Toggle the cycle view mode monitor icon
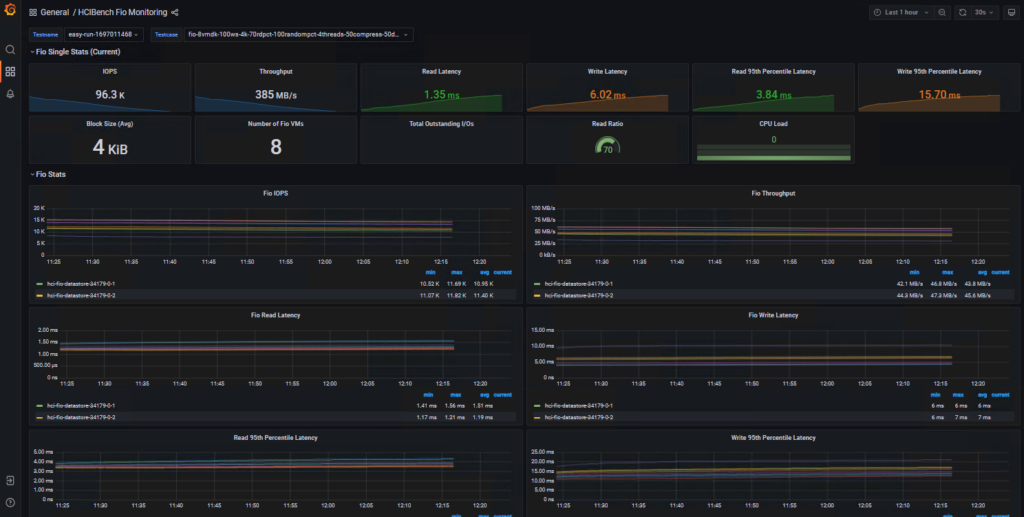Image resolution: width=1024 pixels, height=517 pixels. coord(1009,13)
